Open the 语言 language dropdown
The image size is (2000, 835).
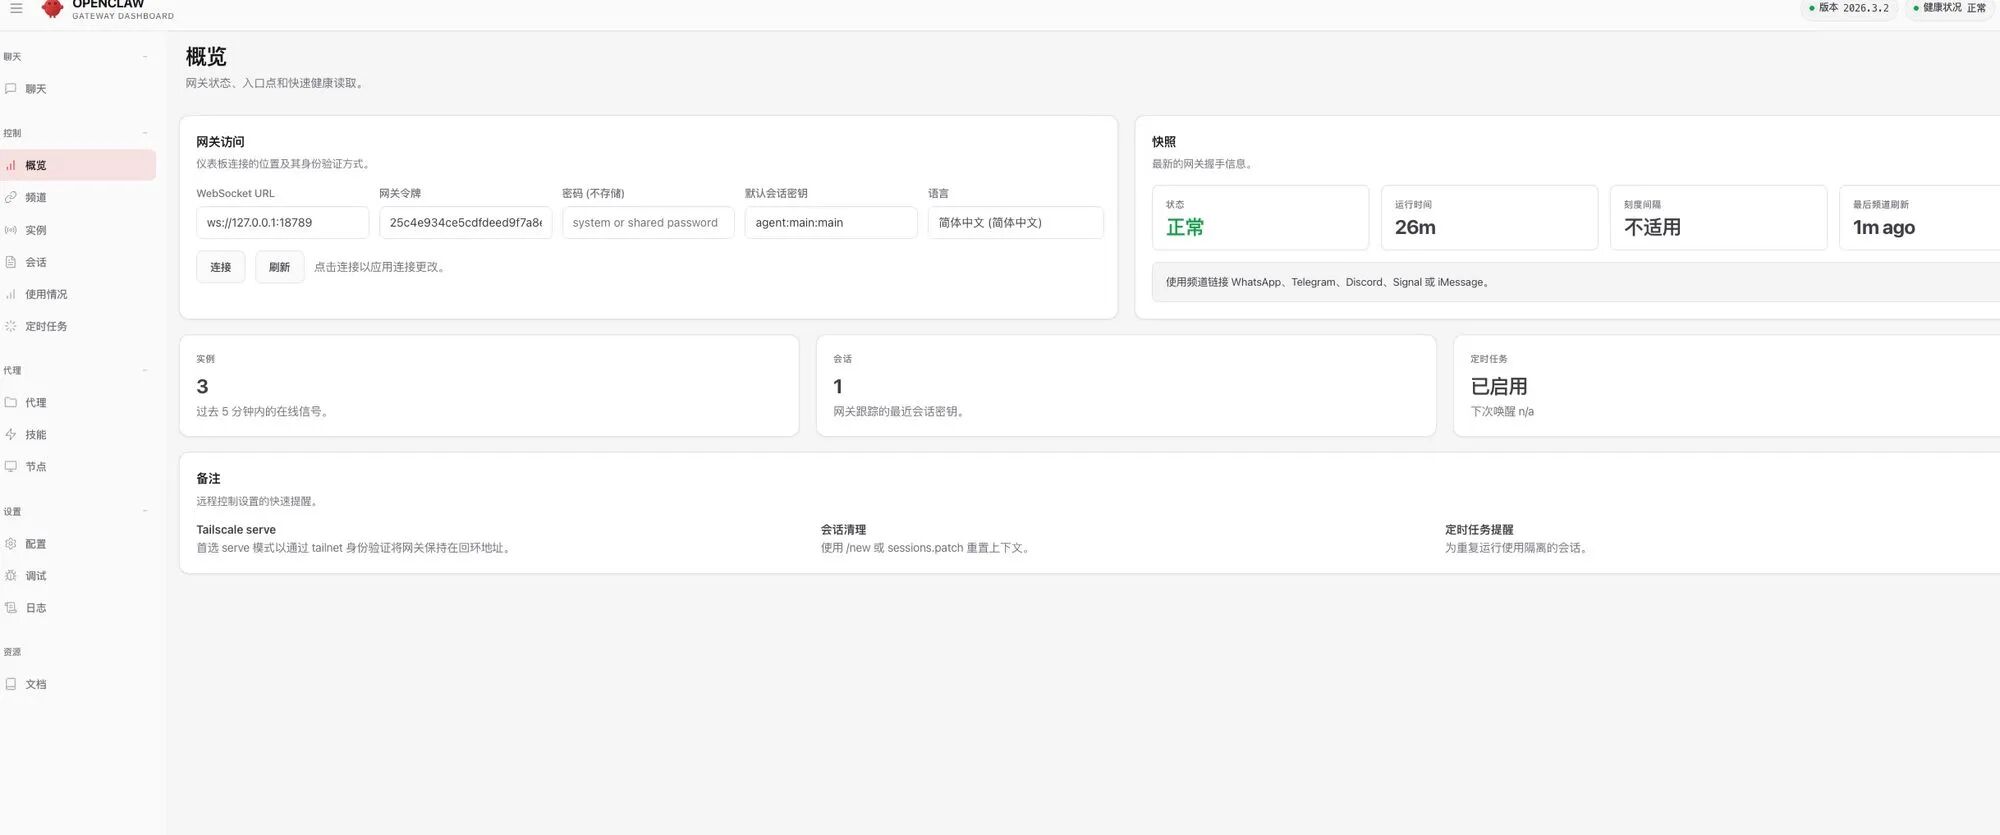pyautogui.click(x=1014, y=223)
